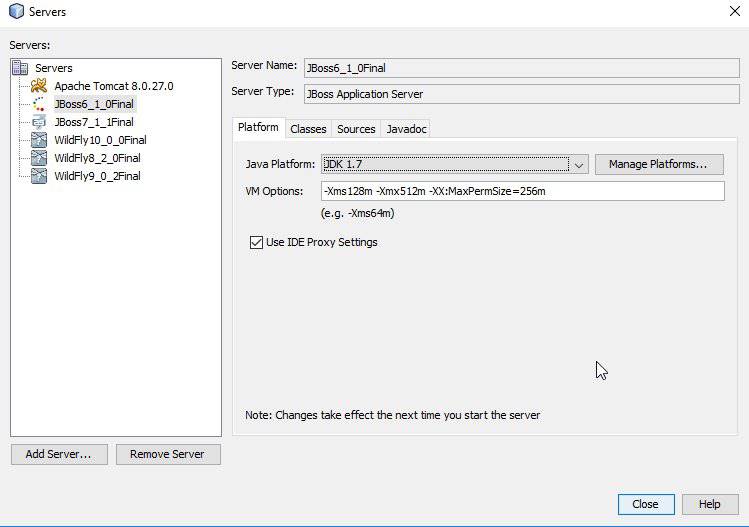Click the Close button
The height and width of the screenshot is (527, 749).
tap(646, 505)
